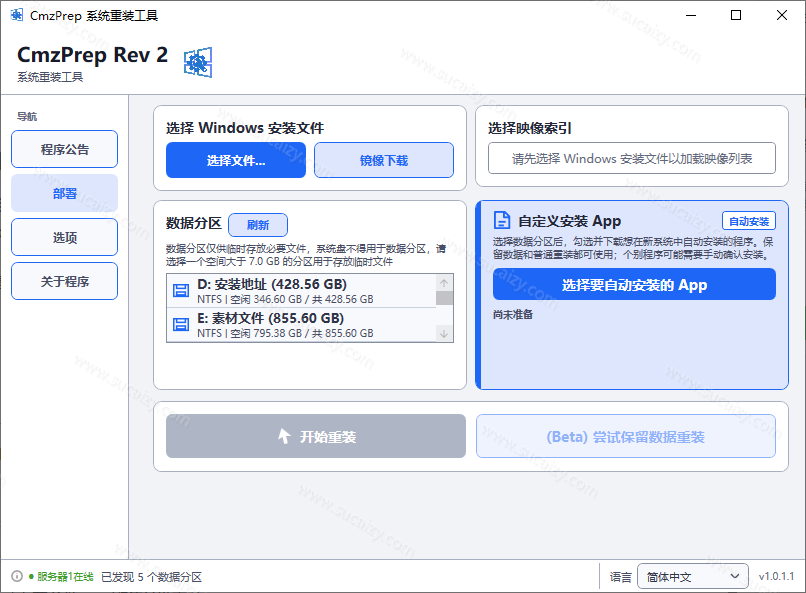Click the (Beta) 尝试保留数据重装 button
The image size is (806, 593).
[x=626, y=436]
